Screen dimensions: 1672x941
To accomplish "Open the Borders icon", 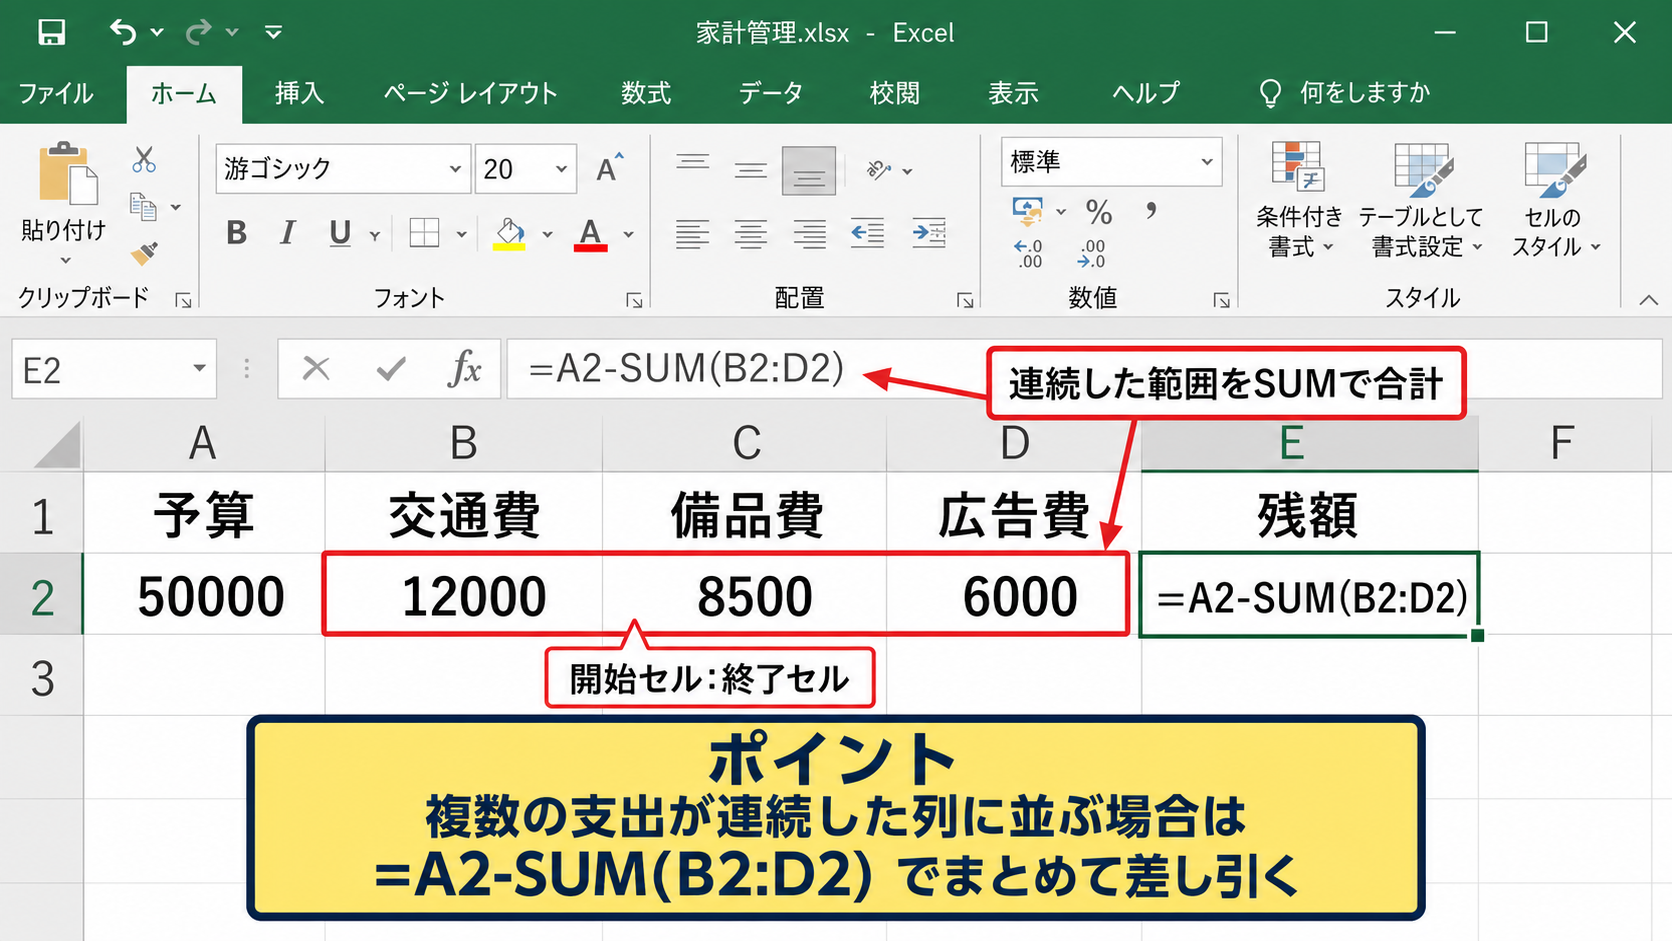I will point(424,233).
